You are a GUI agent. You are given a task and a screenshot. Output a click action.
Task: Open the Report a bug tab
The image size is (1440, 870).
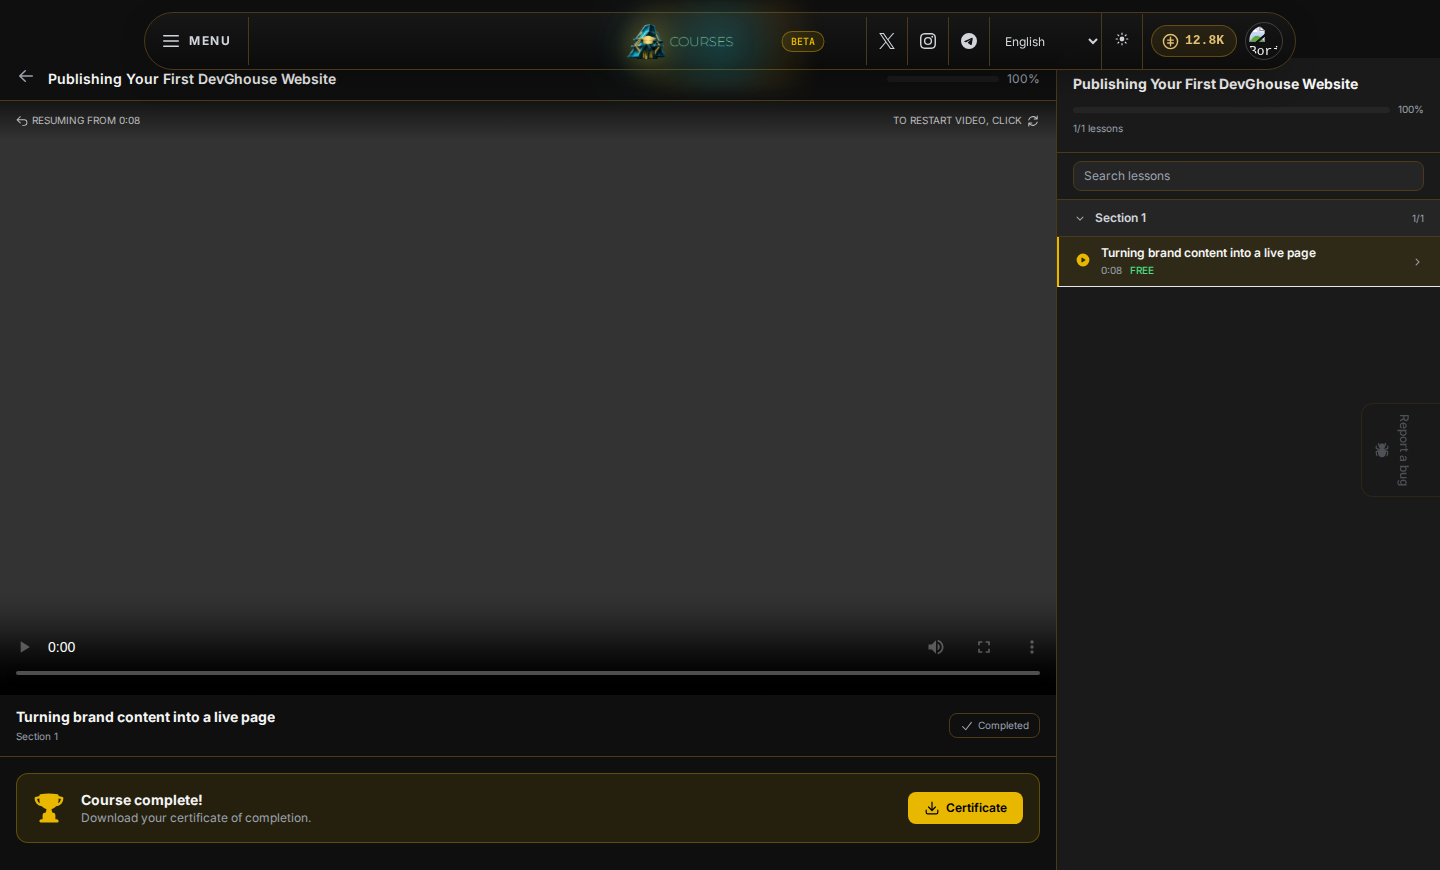click(1400, 450)
